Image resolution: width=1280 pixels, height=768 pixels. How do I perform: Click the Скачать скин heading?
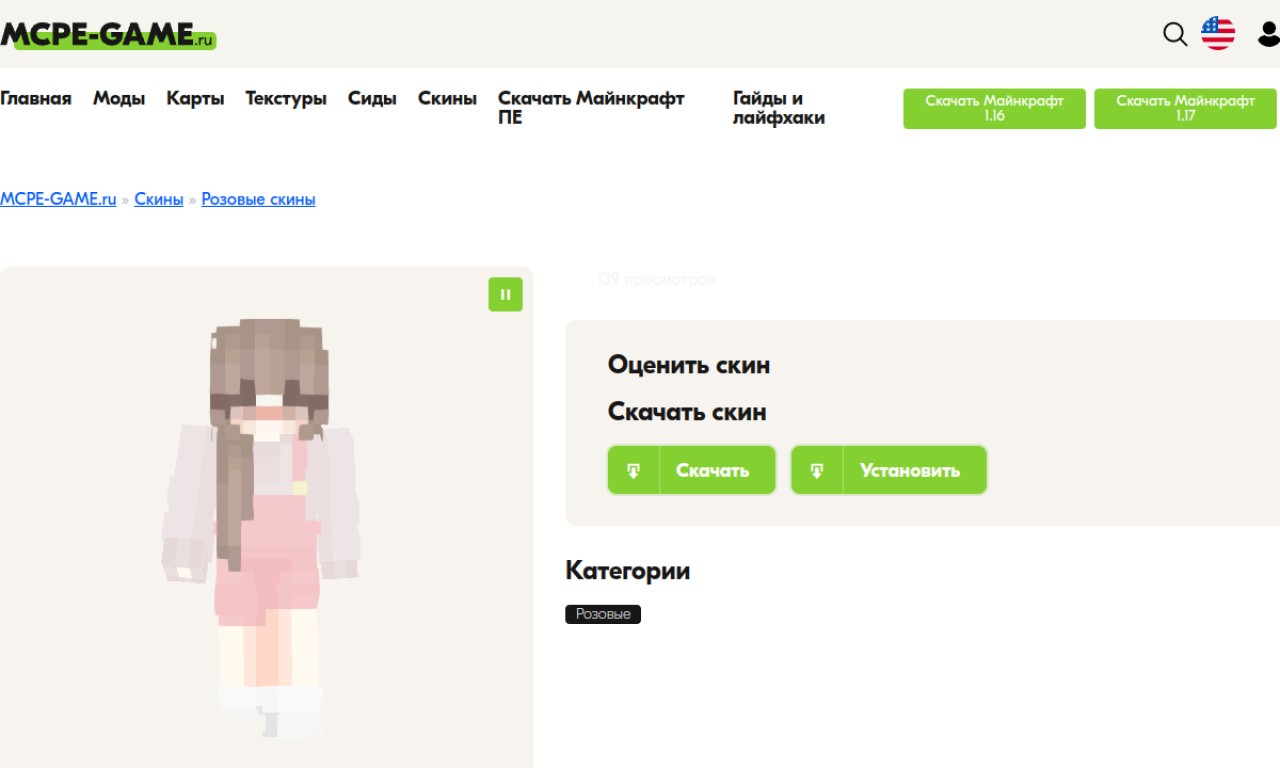point(687,412)
